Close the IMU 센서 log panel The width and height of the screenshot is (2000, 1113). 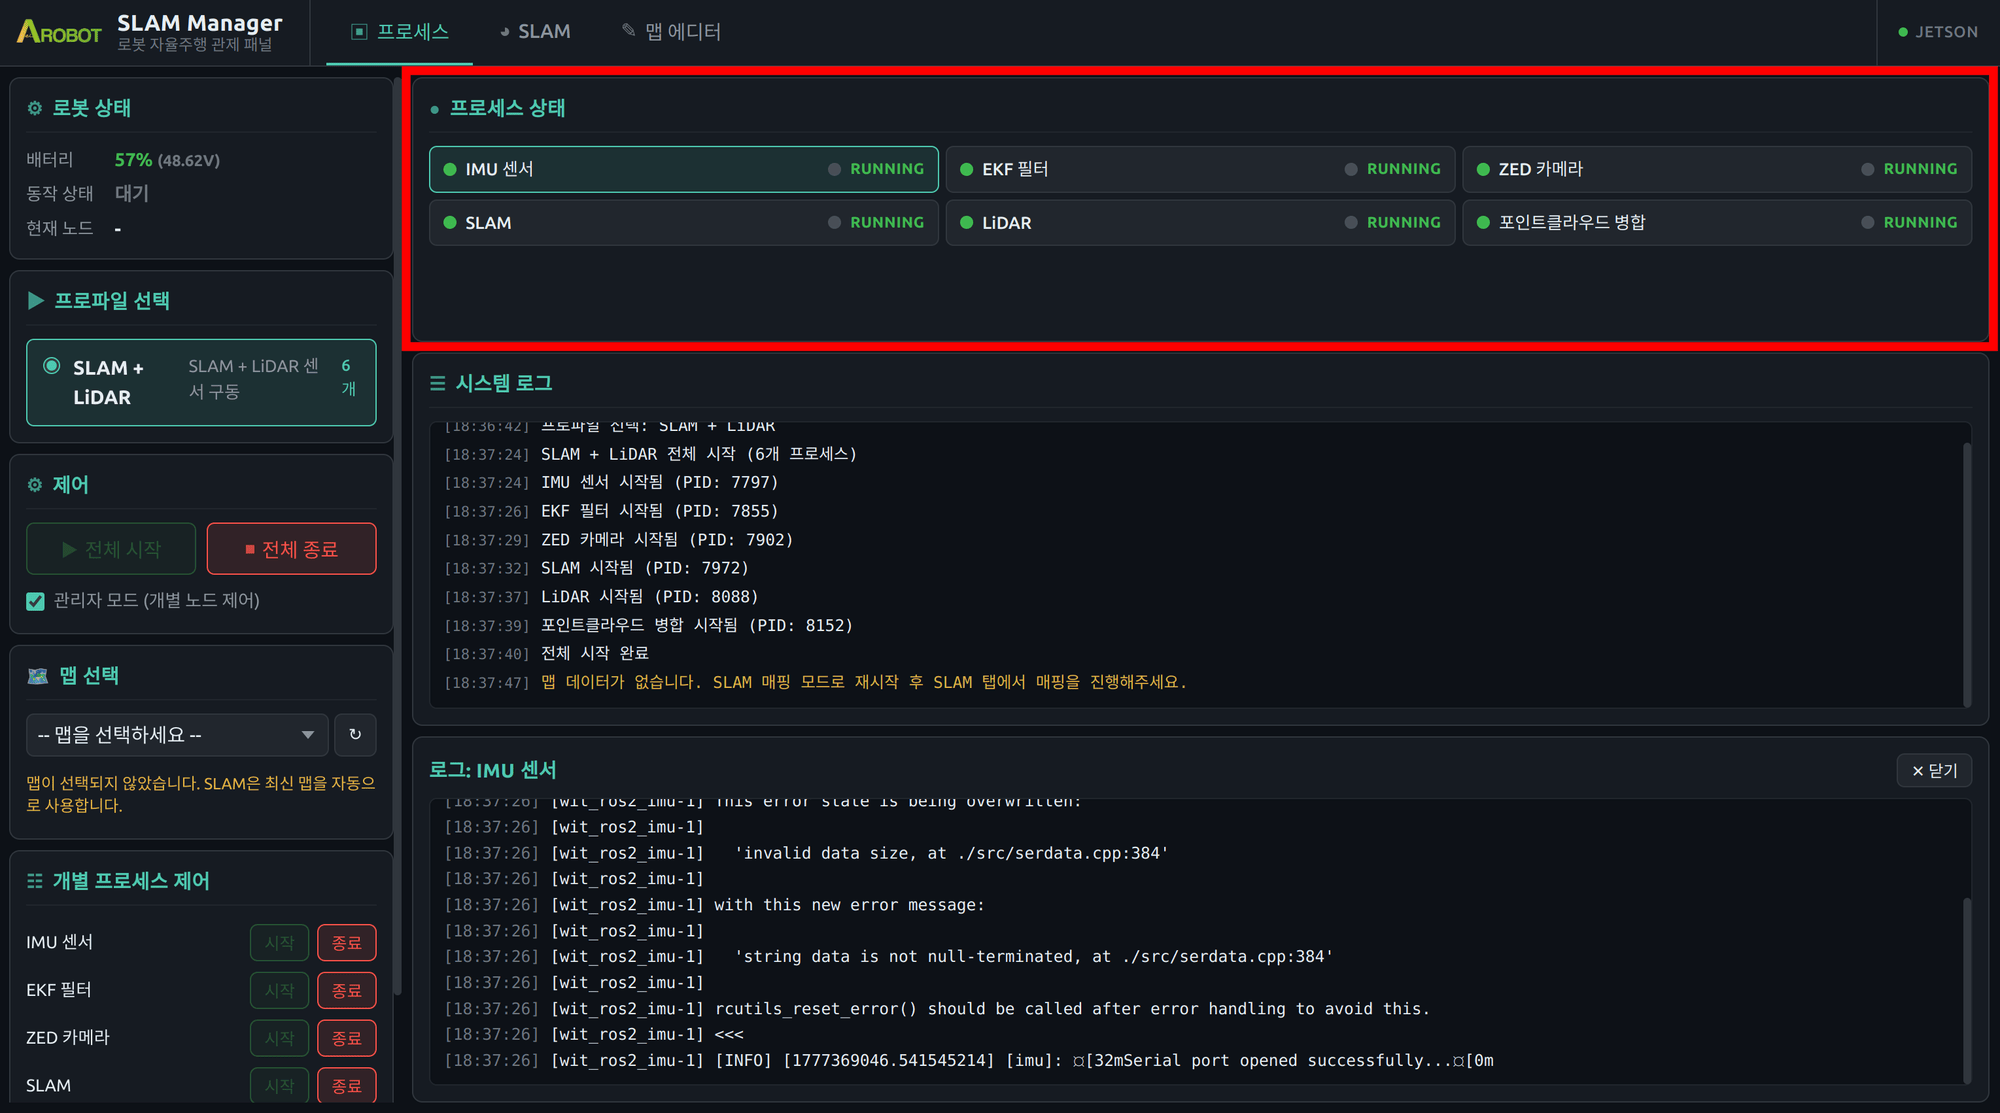[1934, 770]
